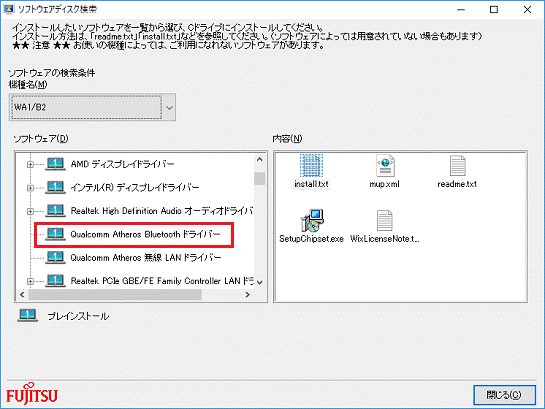Click the software list scroll-up arrow
The width and height of the screenshot is (545, 409).
point(260,159)
